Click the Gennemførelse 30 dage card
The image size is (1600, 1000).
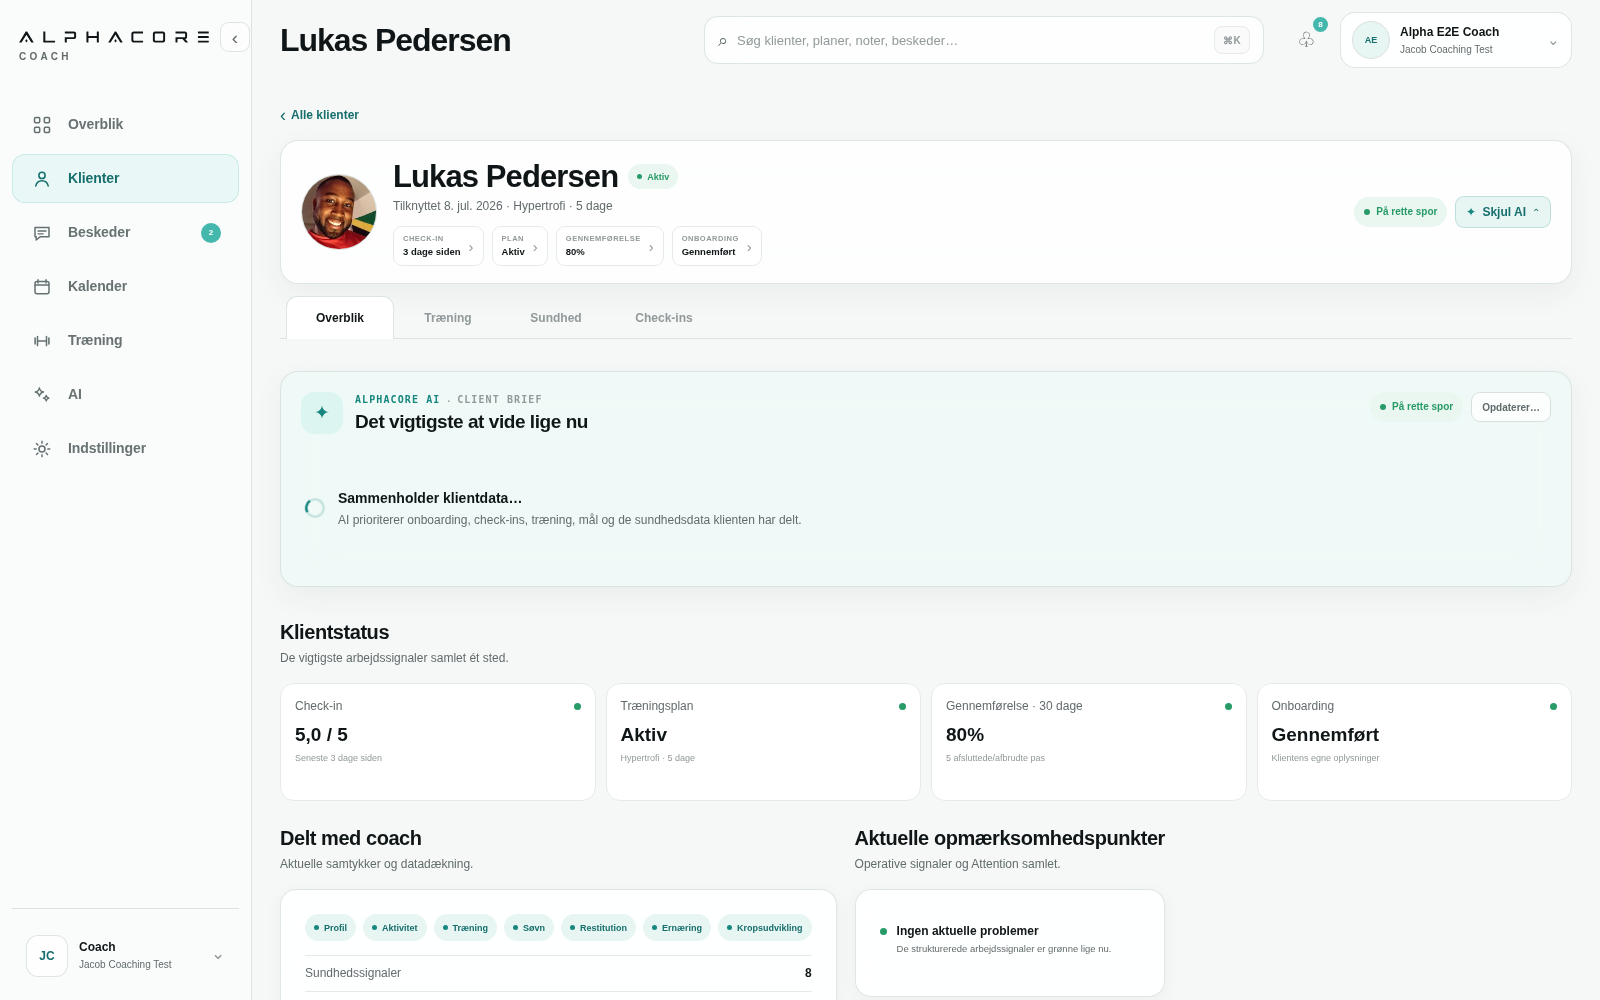[1089, 742]
